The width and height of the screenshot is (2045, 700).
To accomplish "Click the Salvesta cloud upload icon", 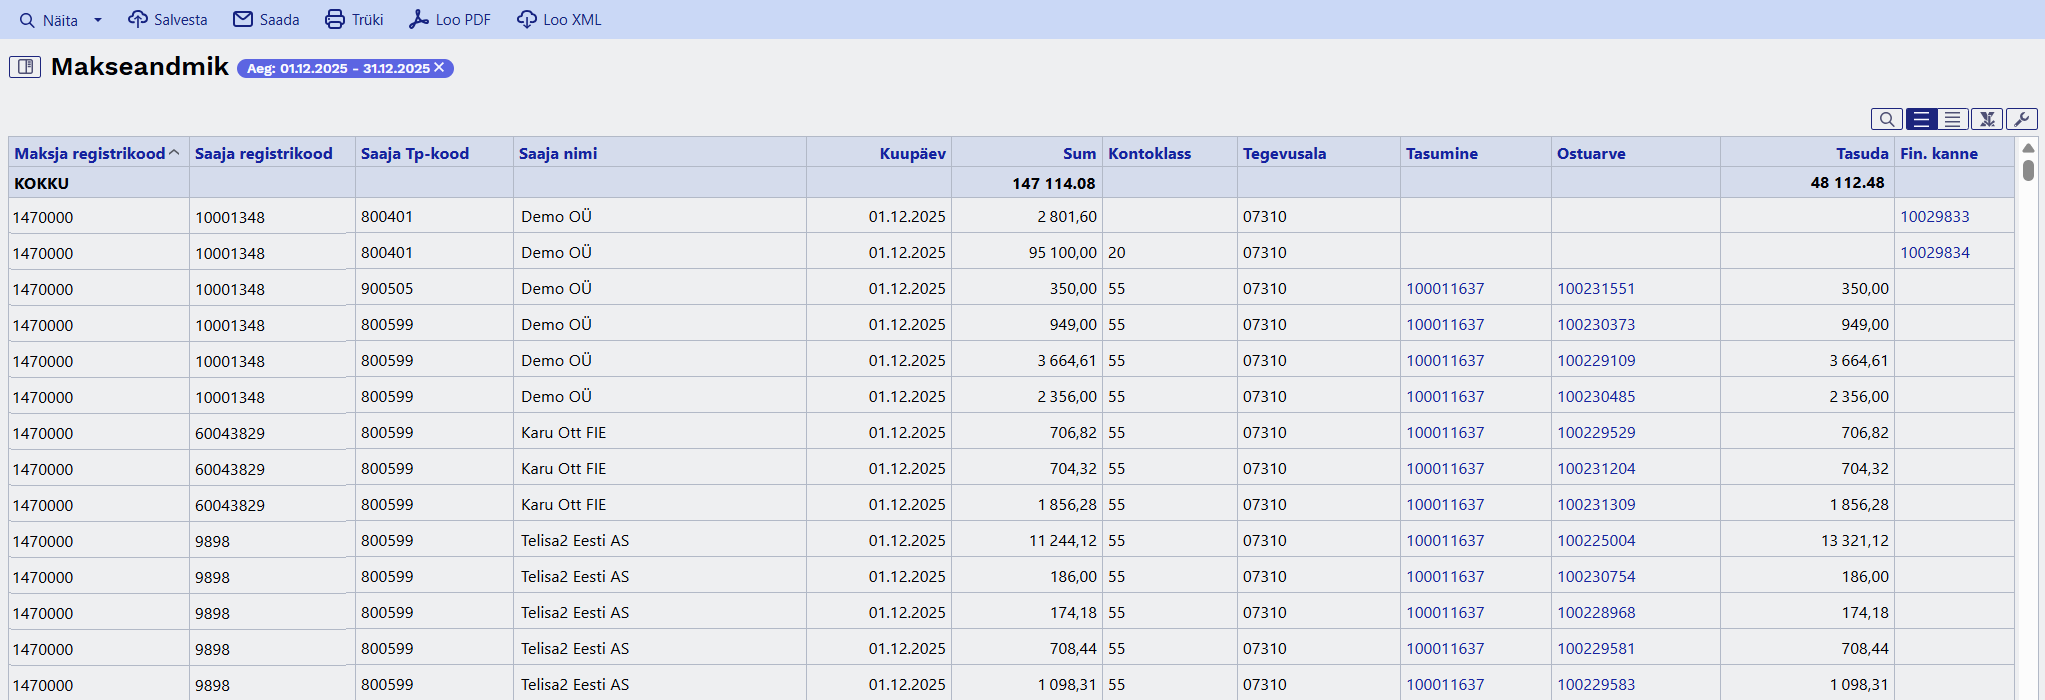I will click(x=138, y=20).
